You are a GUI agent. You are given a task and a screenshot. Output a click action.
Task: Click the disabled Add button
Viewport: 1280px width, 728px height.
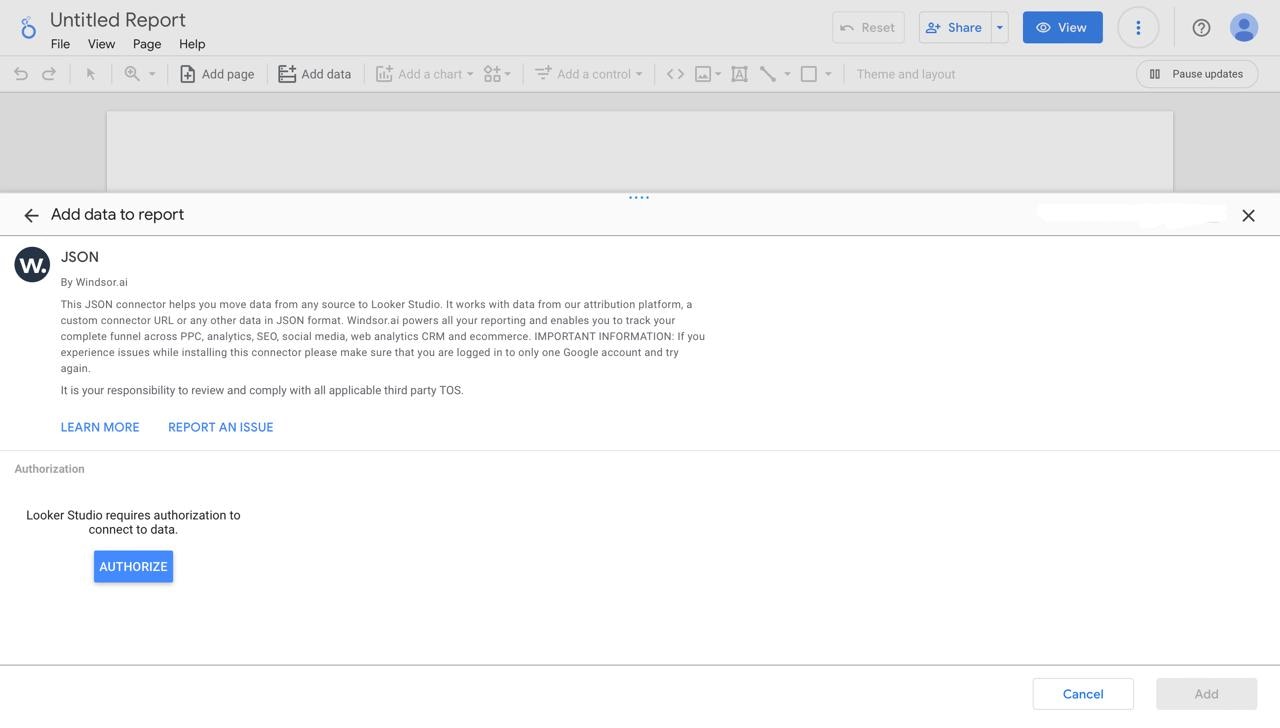pos(1206,694)
